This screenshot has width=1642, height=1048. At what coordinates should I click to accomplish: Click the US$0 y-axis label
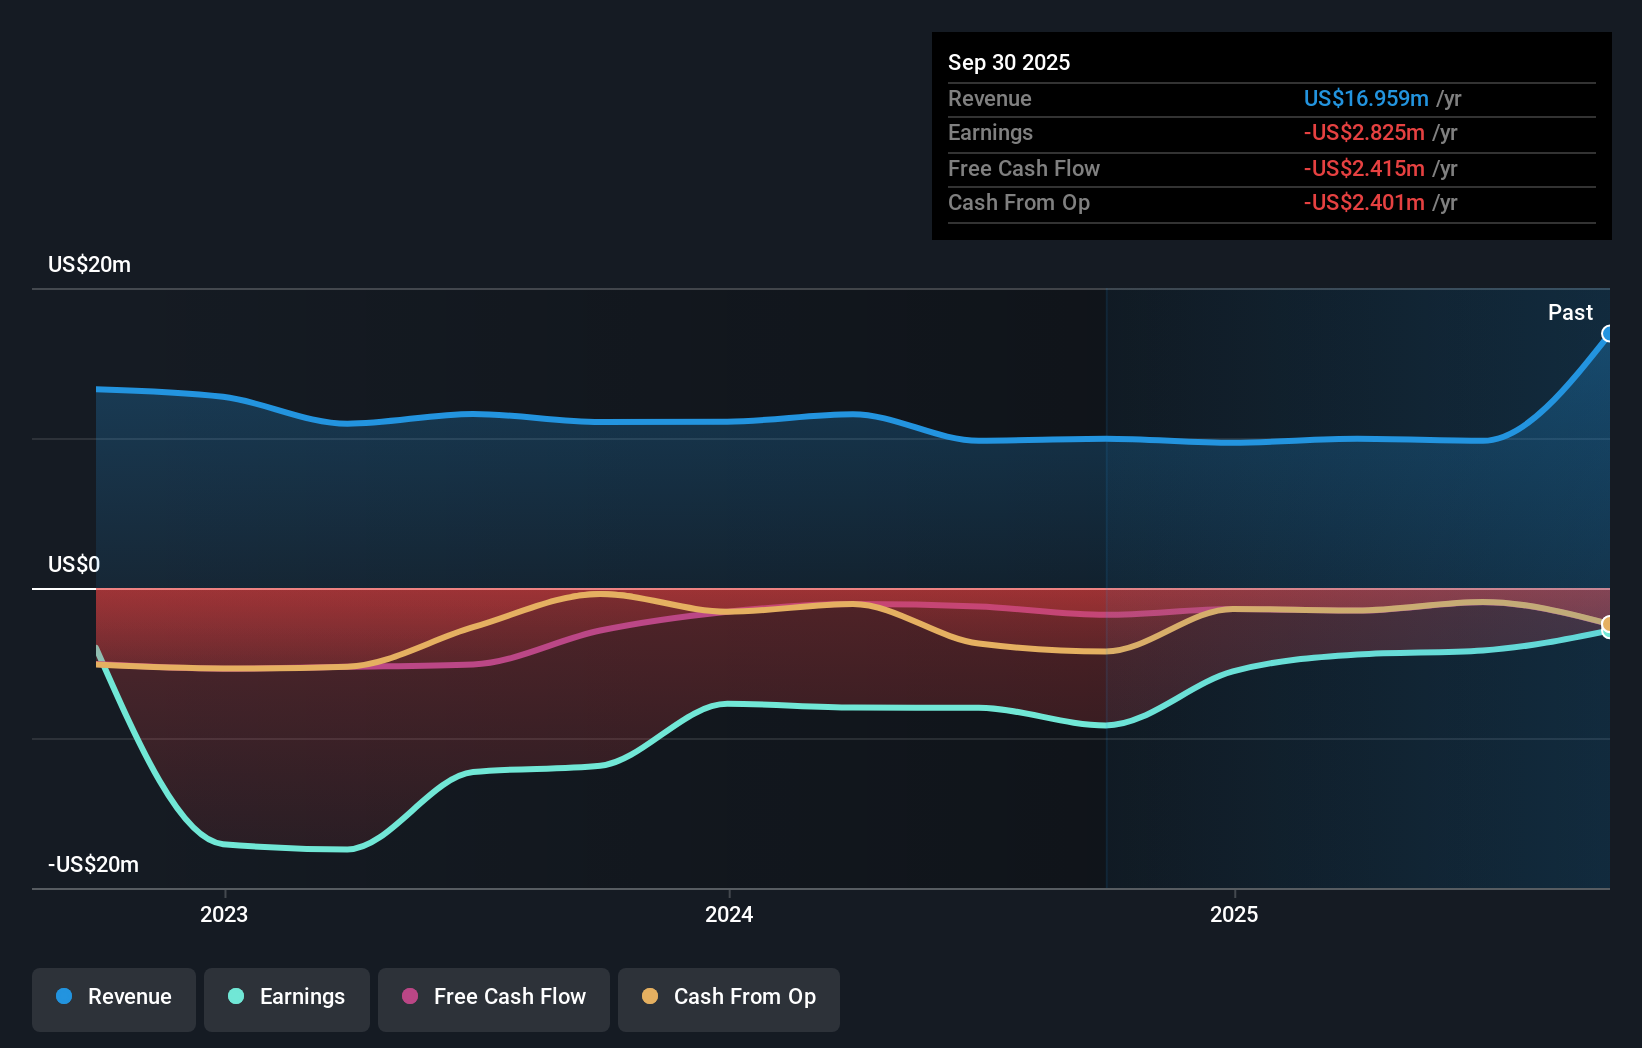click(74, 564)
